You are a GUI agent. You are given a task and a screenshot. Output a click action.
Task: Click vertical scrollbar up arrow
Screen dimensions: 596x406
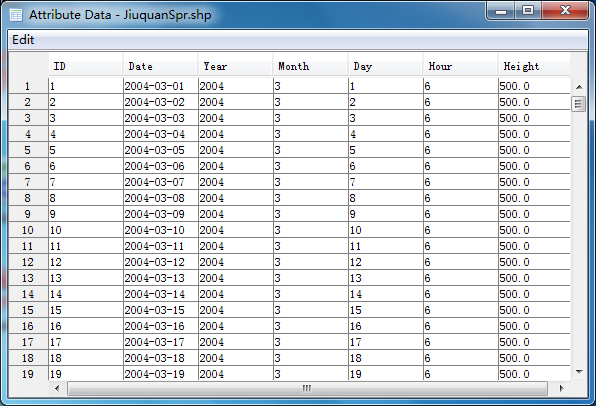[x=579, y=87]
